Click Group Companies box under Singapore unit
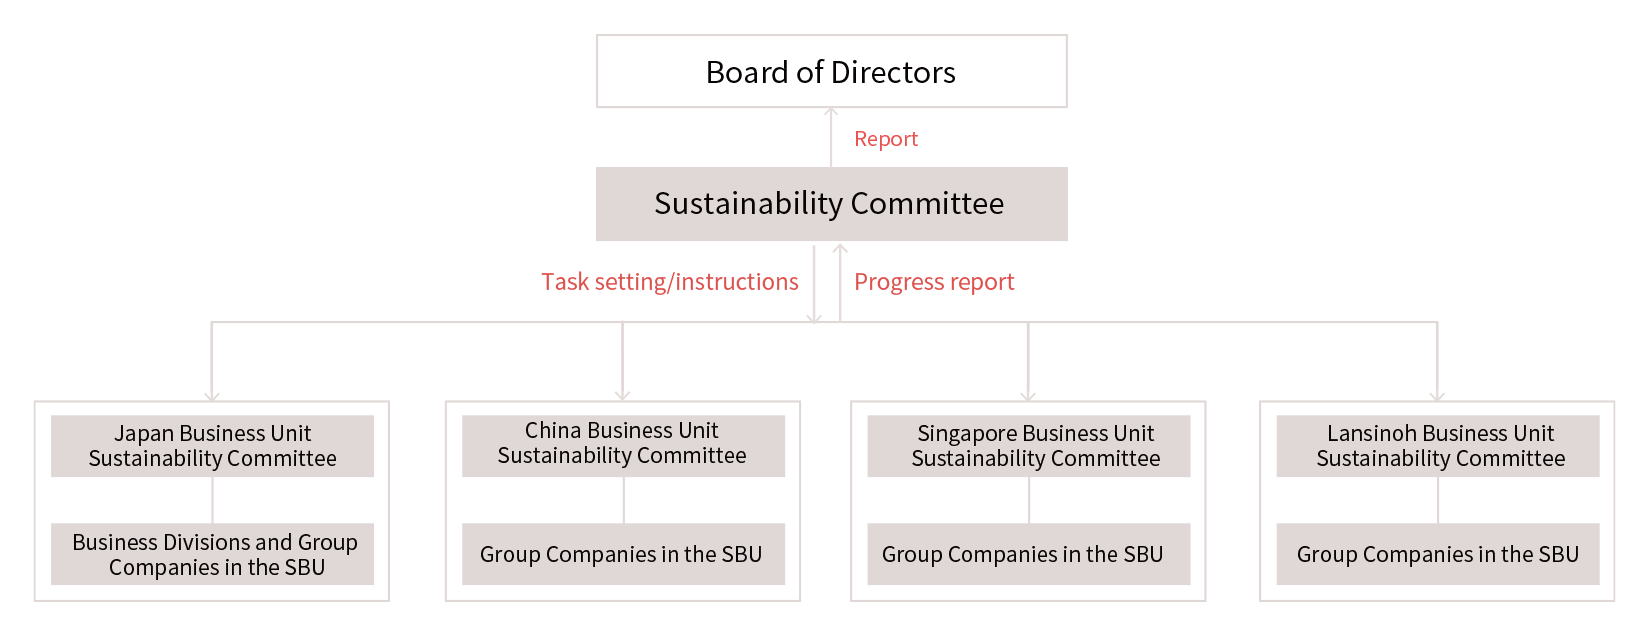The height and width of the screenshot is (640, 1650). (x=1029, y=554)
